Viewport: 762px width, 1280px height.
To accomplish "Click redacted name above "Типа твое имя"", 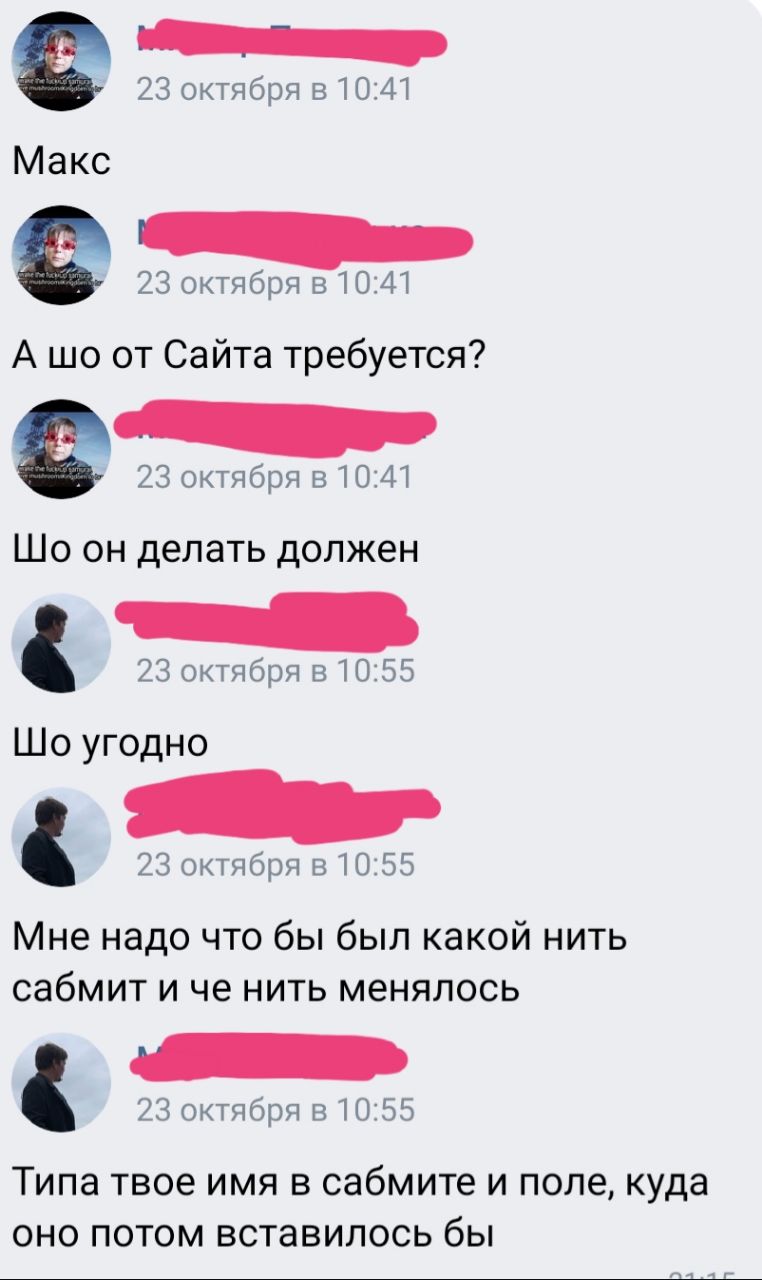I will click(x=271, y=1056).
